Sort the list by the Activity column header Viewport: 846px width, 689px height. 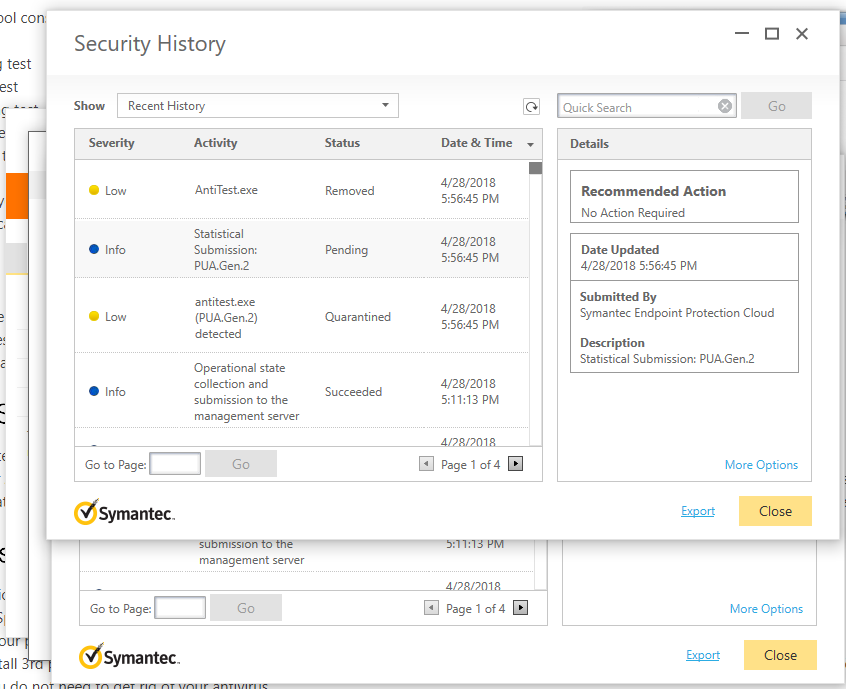coord(215,143)
